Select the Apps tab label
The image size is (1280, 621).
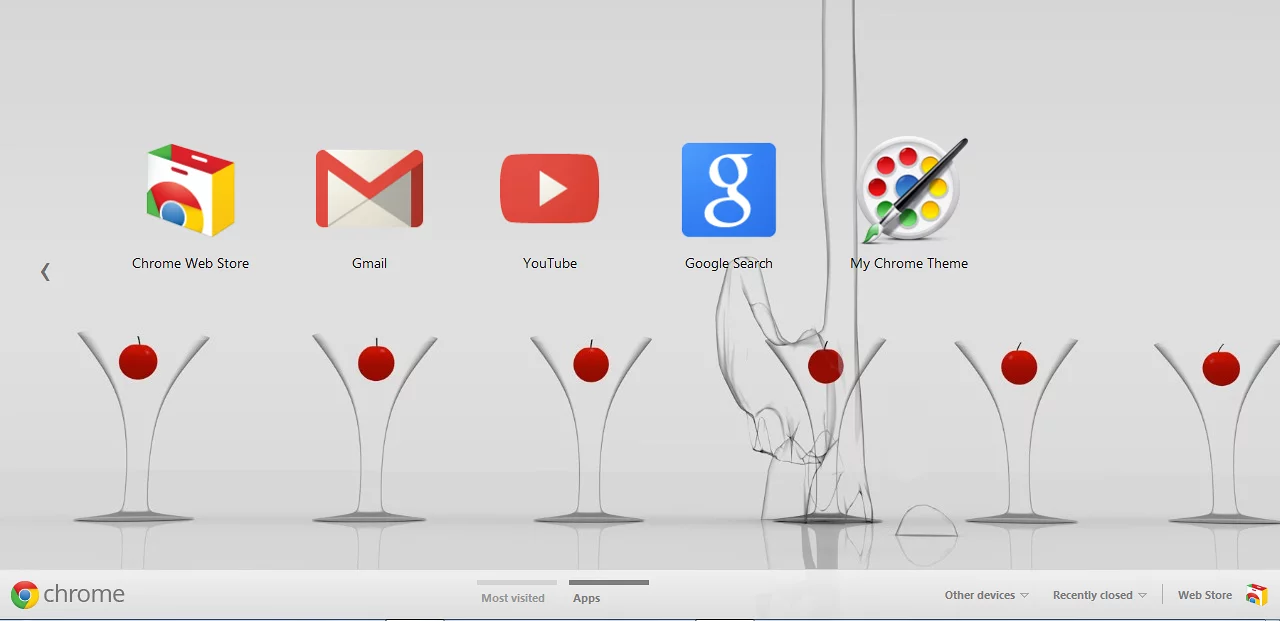pos(587,598)
